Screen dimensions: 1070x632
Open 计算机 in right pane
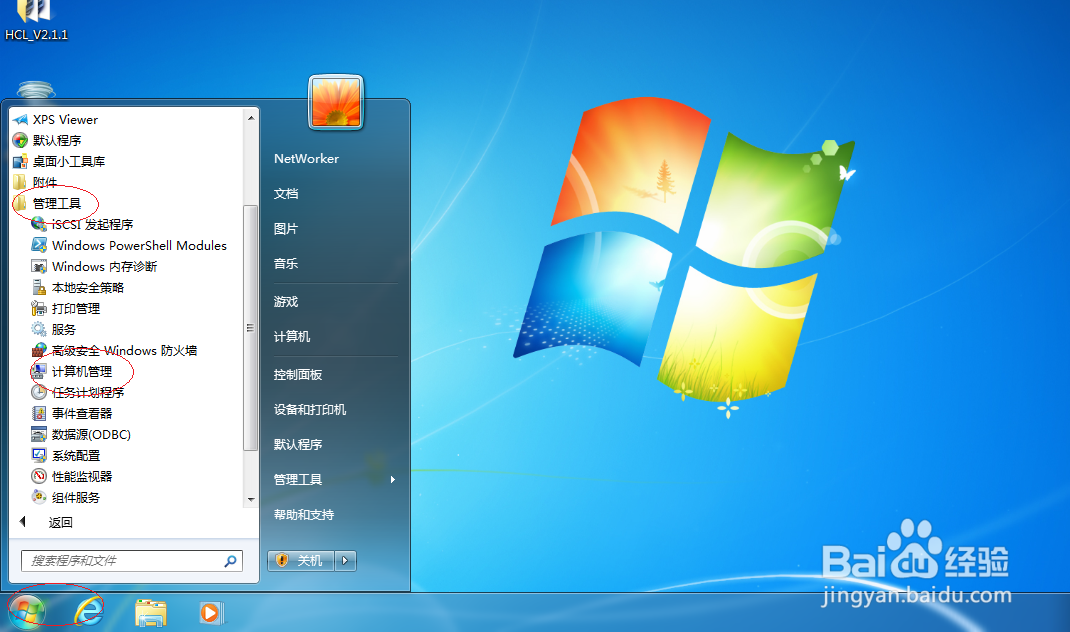point(292,336)
